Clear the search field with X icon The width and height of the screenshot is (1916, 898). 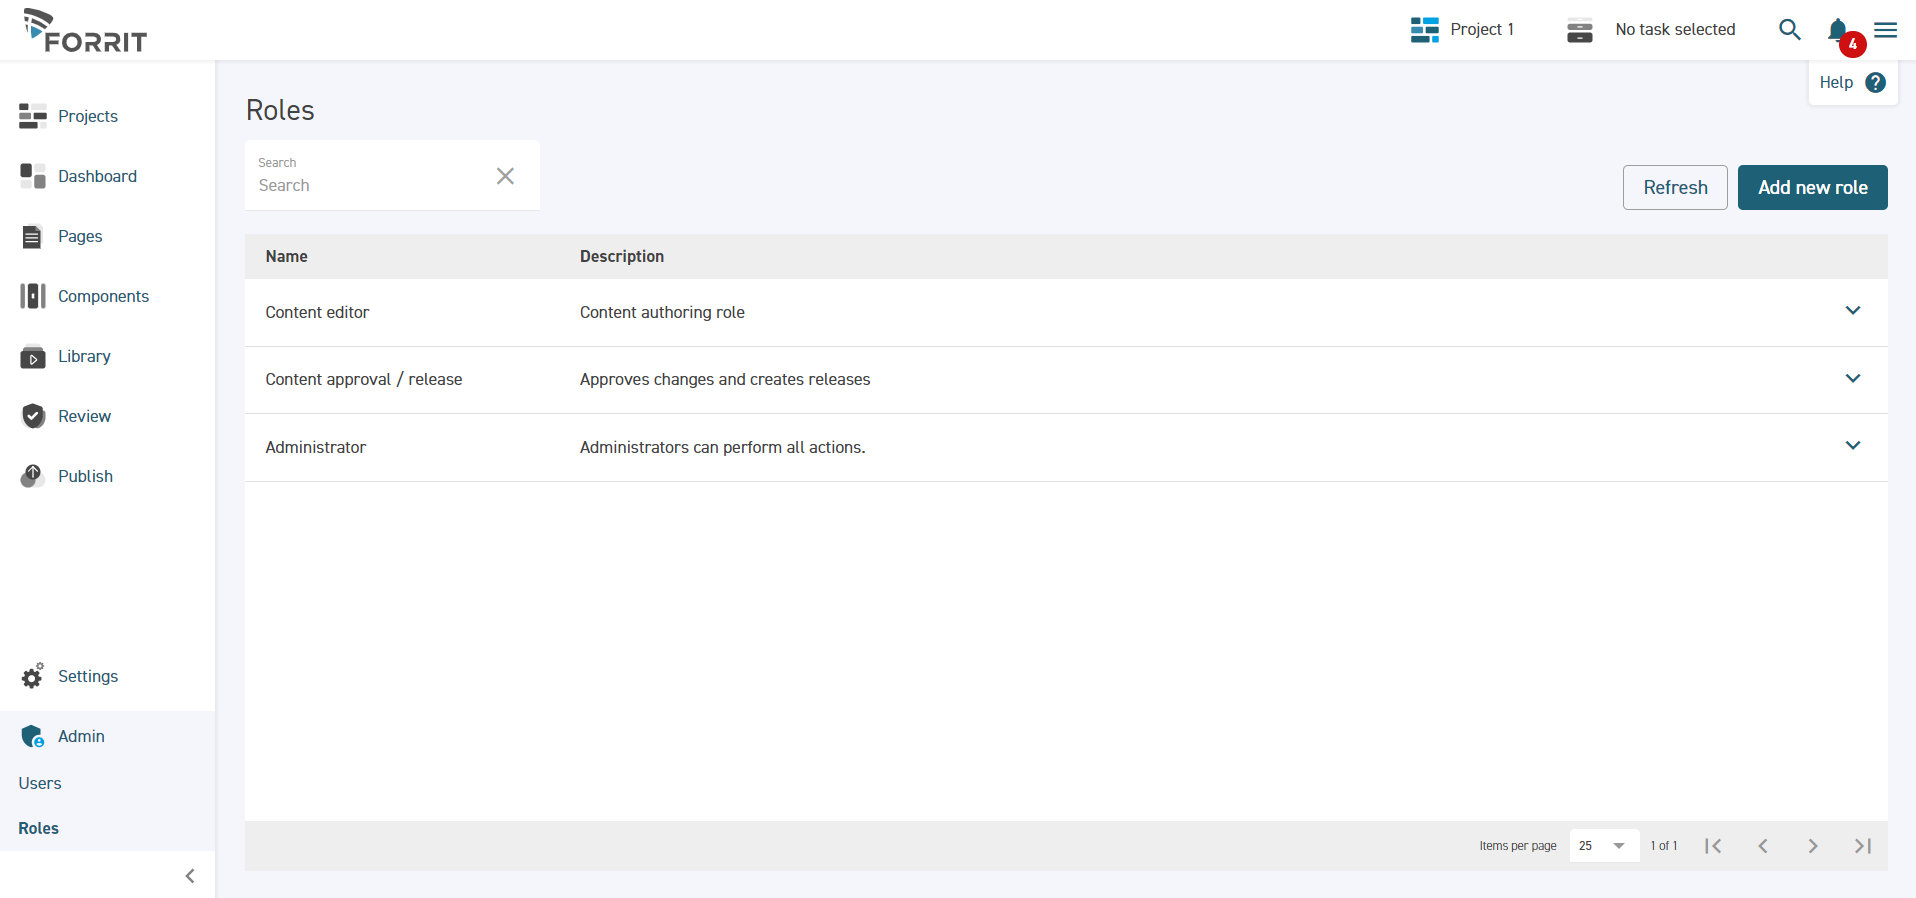(x=505, y=176)
